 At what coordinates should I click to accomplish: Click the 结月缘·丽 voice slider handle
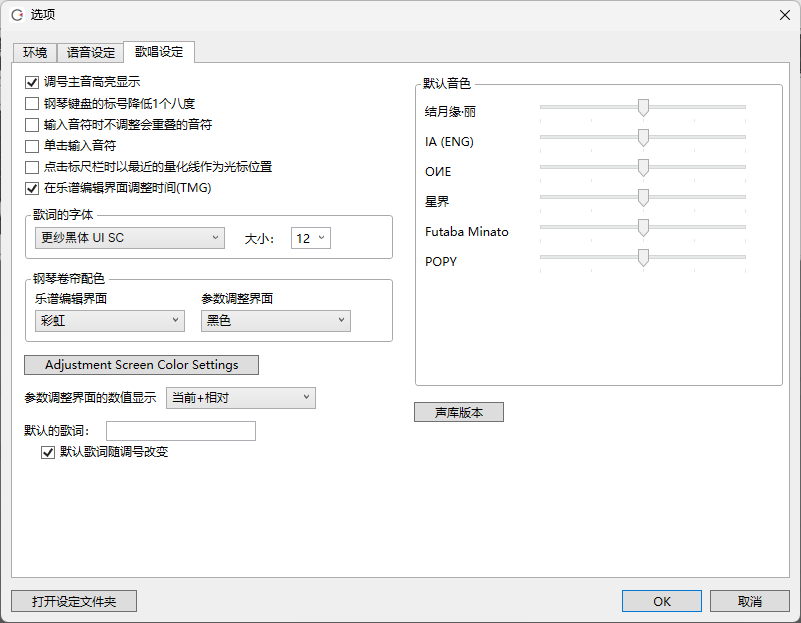coord(644,108)
